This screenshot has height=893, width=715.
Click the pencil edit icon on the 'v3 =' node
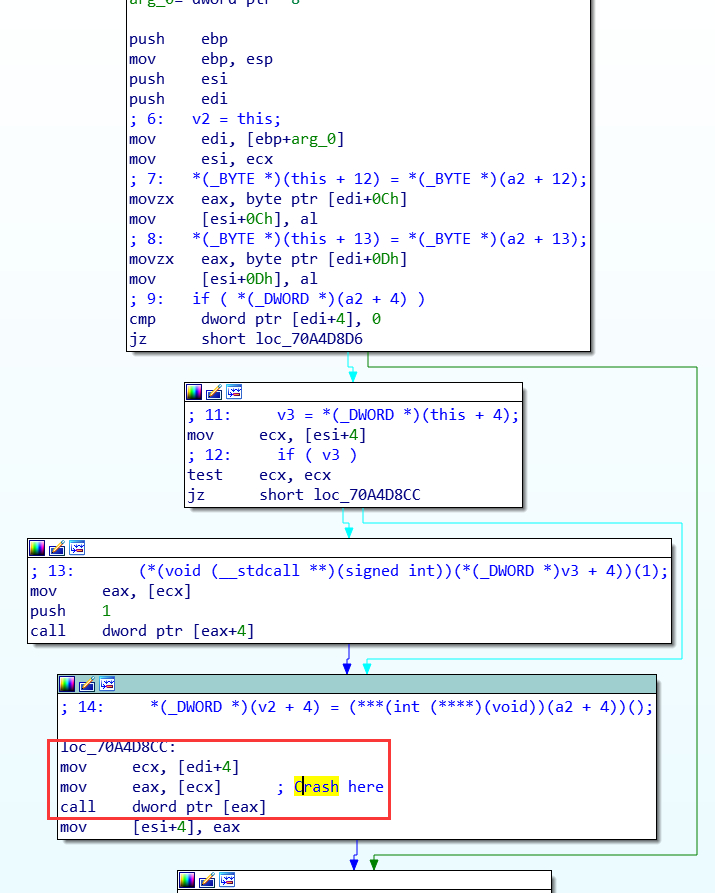coord(214,392)
